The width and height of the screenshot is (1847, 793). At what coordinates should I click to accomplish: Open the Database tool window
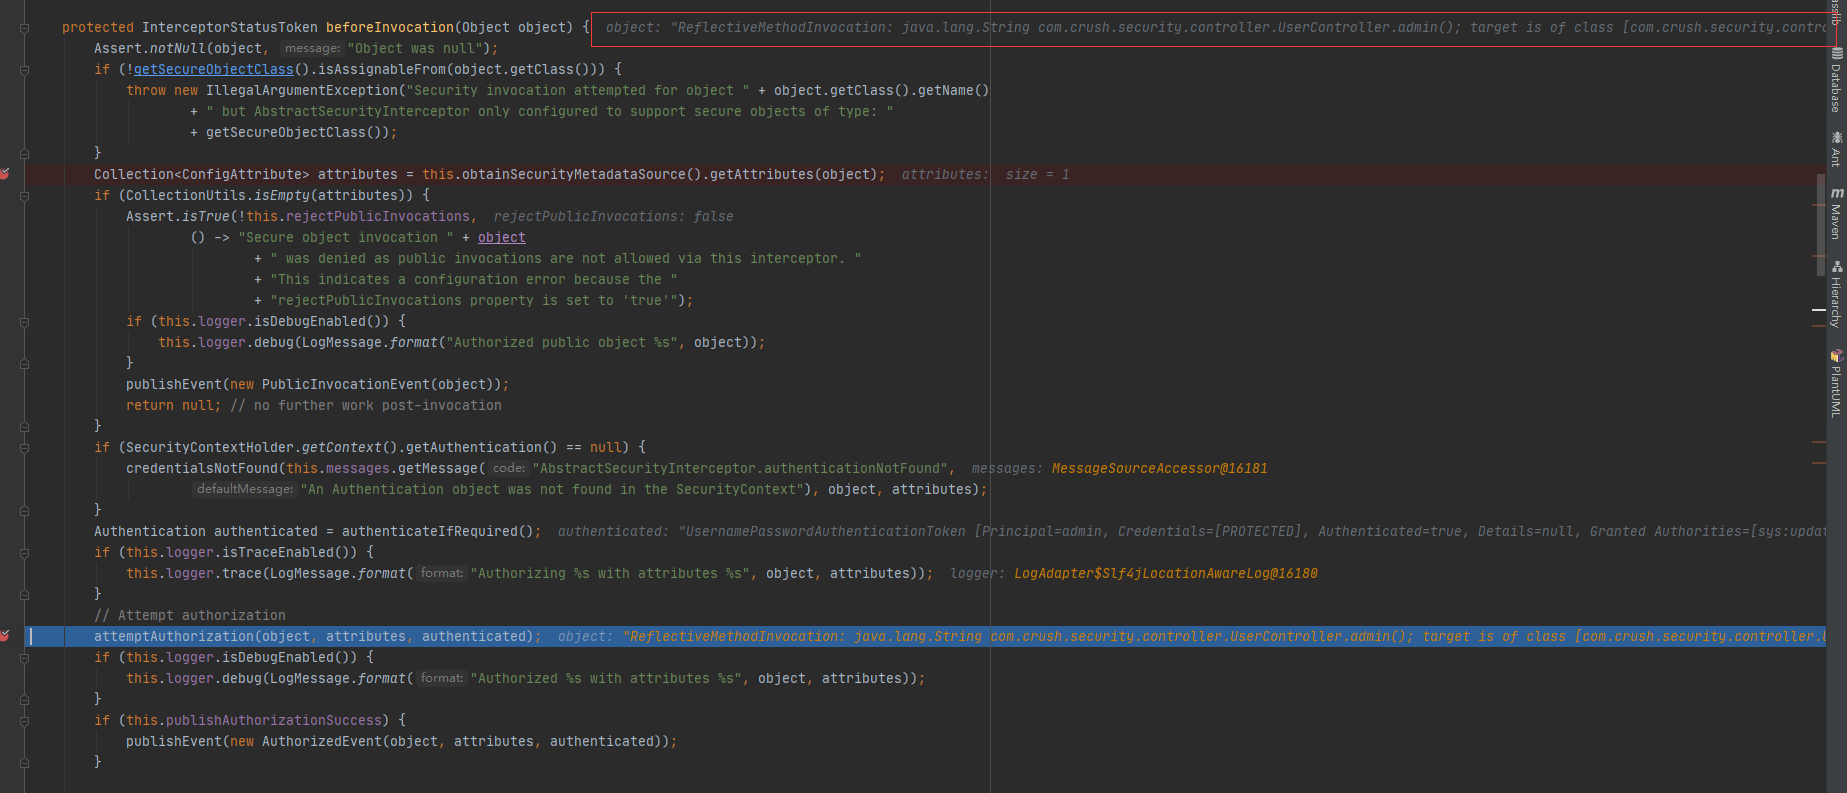1836,81
